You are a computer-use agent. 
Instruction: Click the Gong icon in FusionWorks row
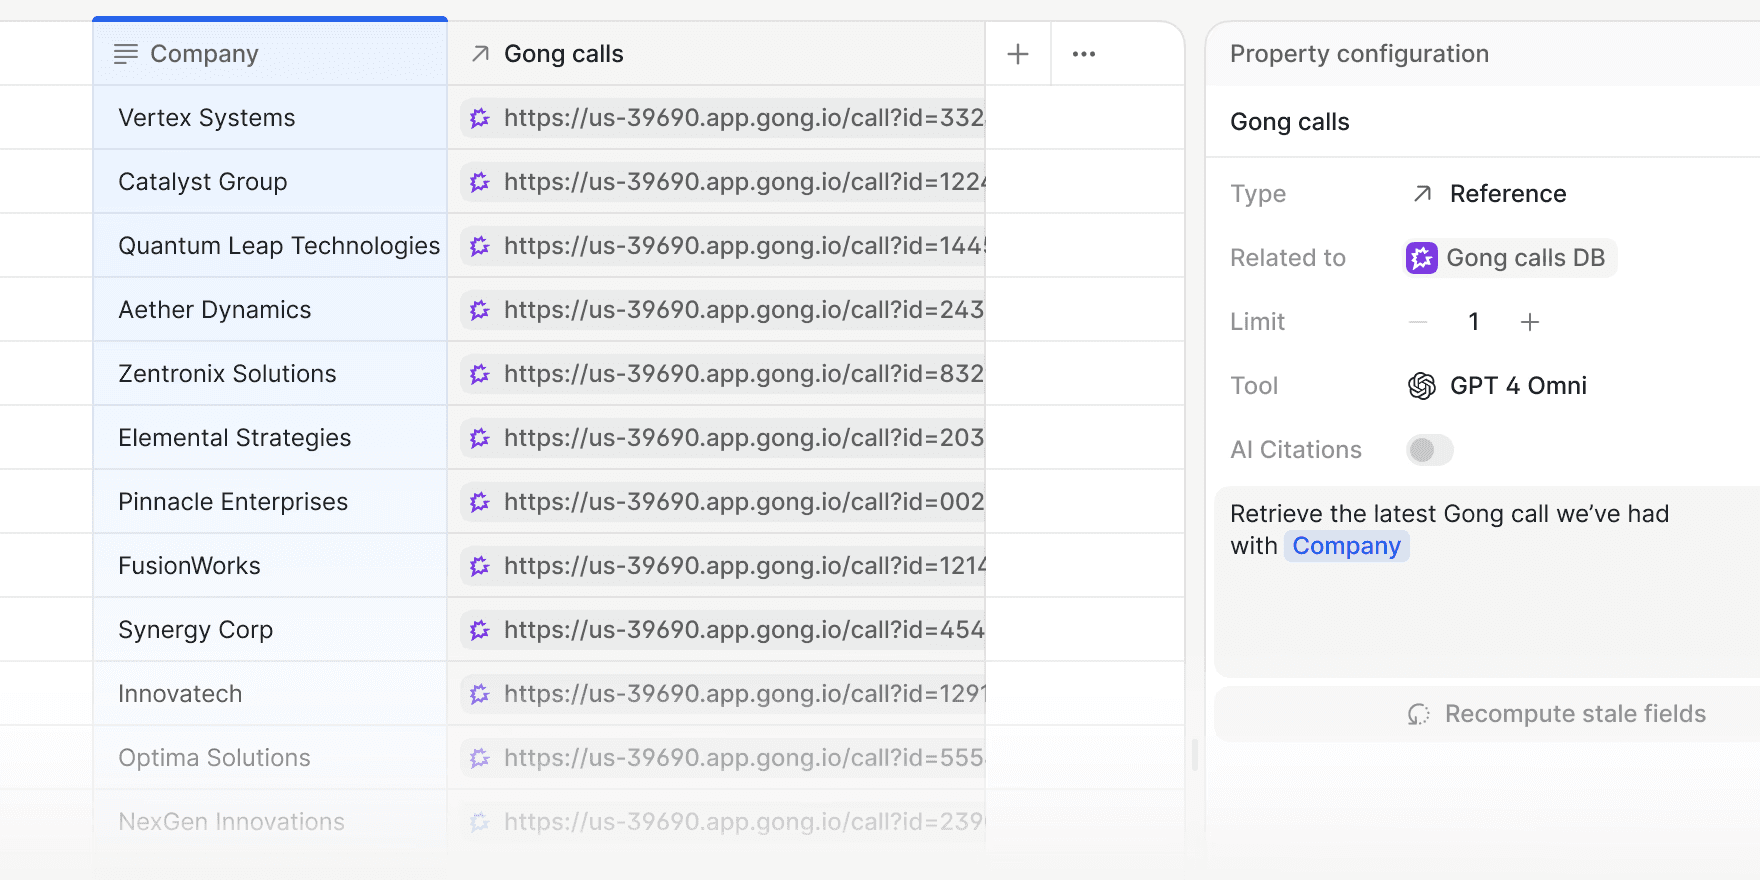480,566
